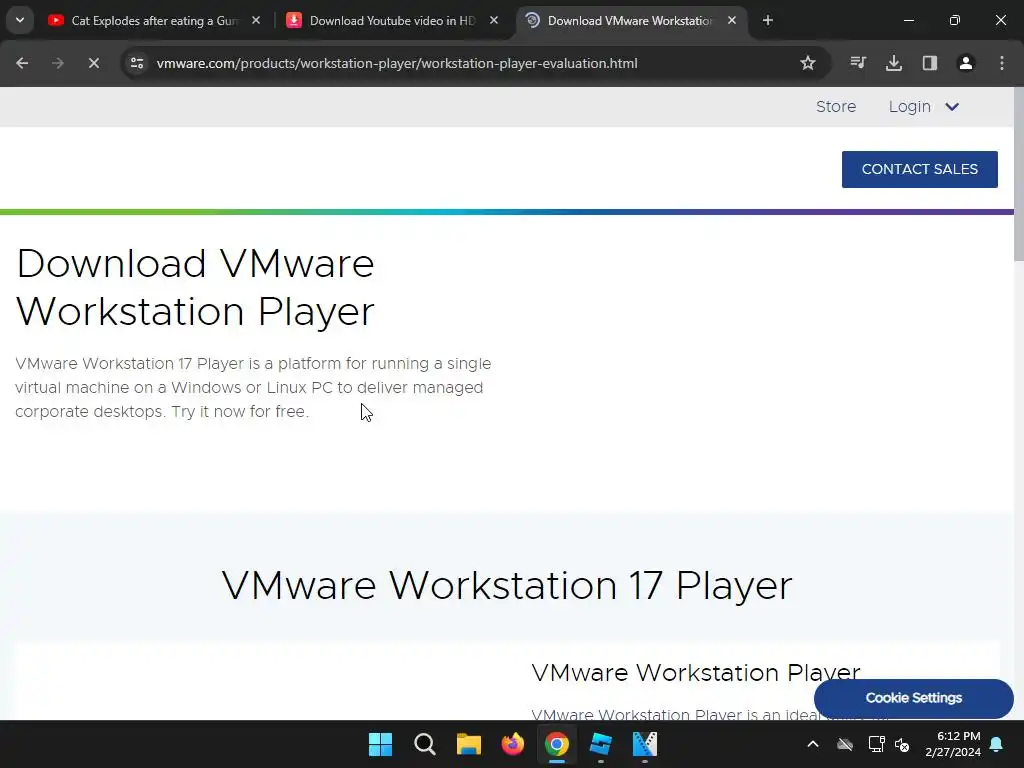Click the cloud sync tray icon

(x=845, y=744)
